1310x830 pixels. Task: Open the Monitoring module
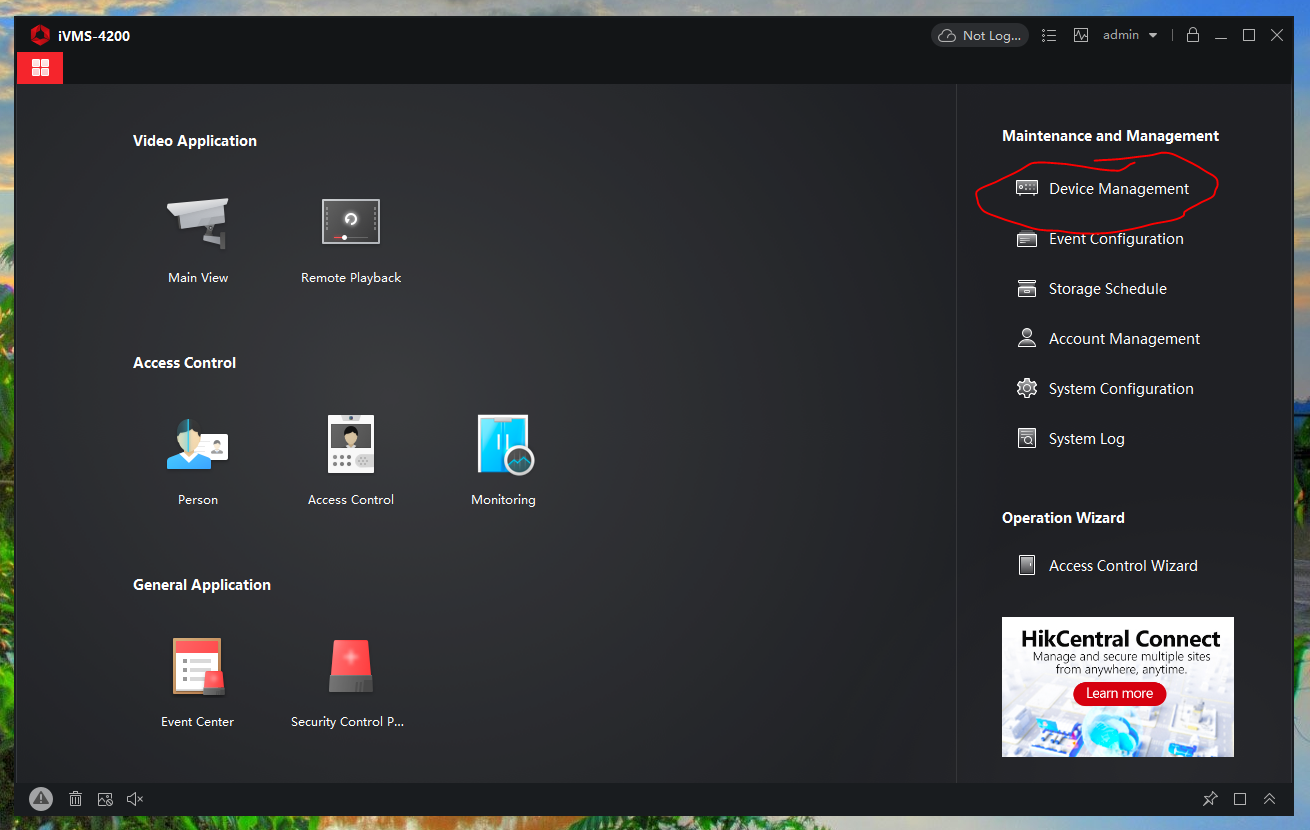504,444
